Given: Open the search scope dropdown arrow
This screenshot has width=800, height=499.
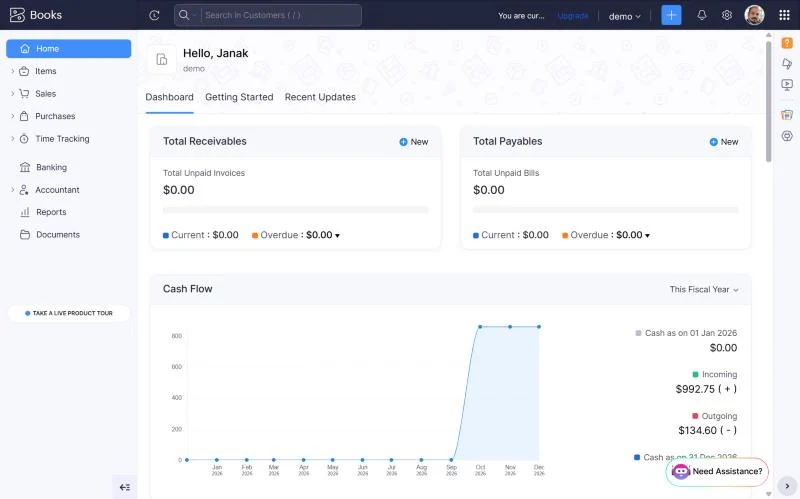Looking at the screenshot, I should (x=195, y=15).
